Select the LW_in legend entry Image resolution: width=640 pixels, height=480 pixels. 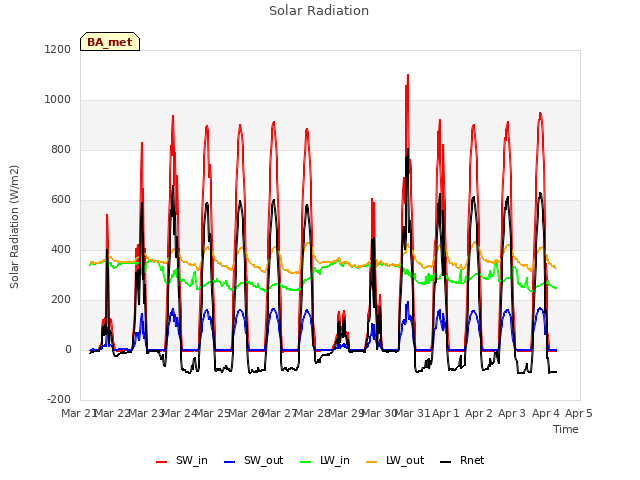coord(325,460)
